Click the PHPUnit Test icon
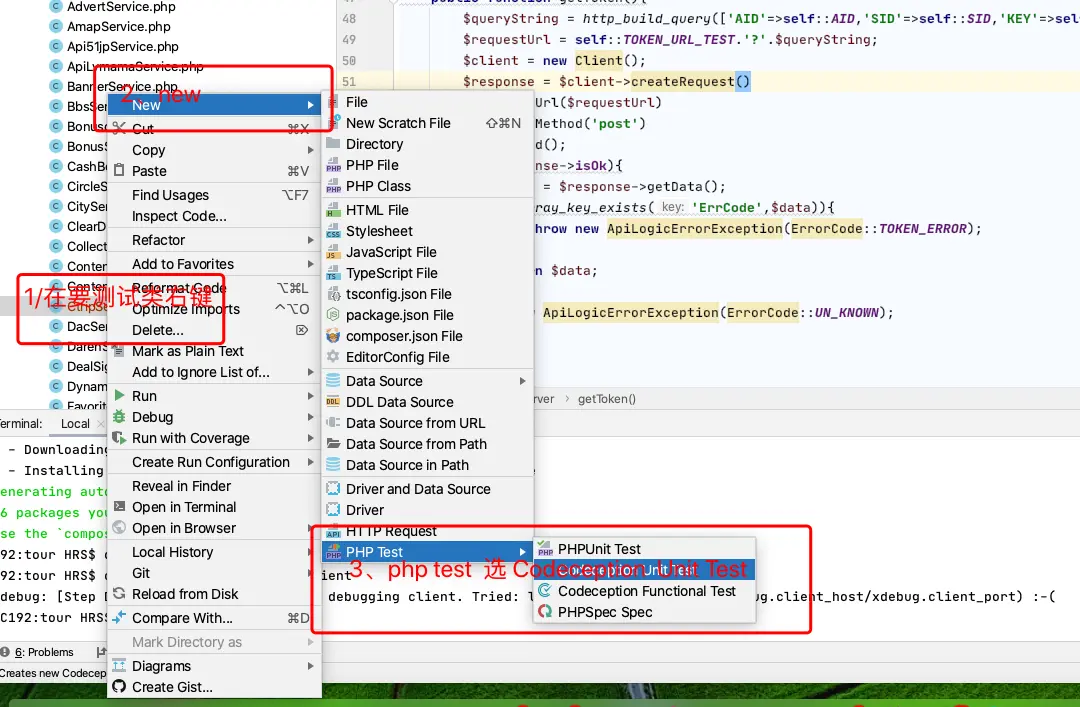1080x707 pixels. click(545, 549)
